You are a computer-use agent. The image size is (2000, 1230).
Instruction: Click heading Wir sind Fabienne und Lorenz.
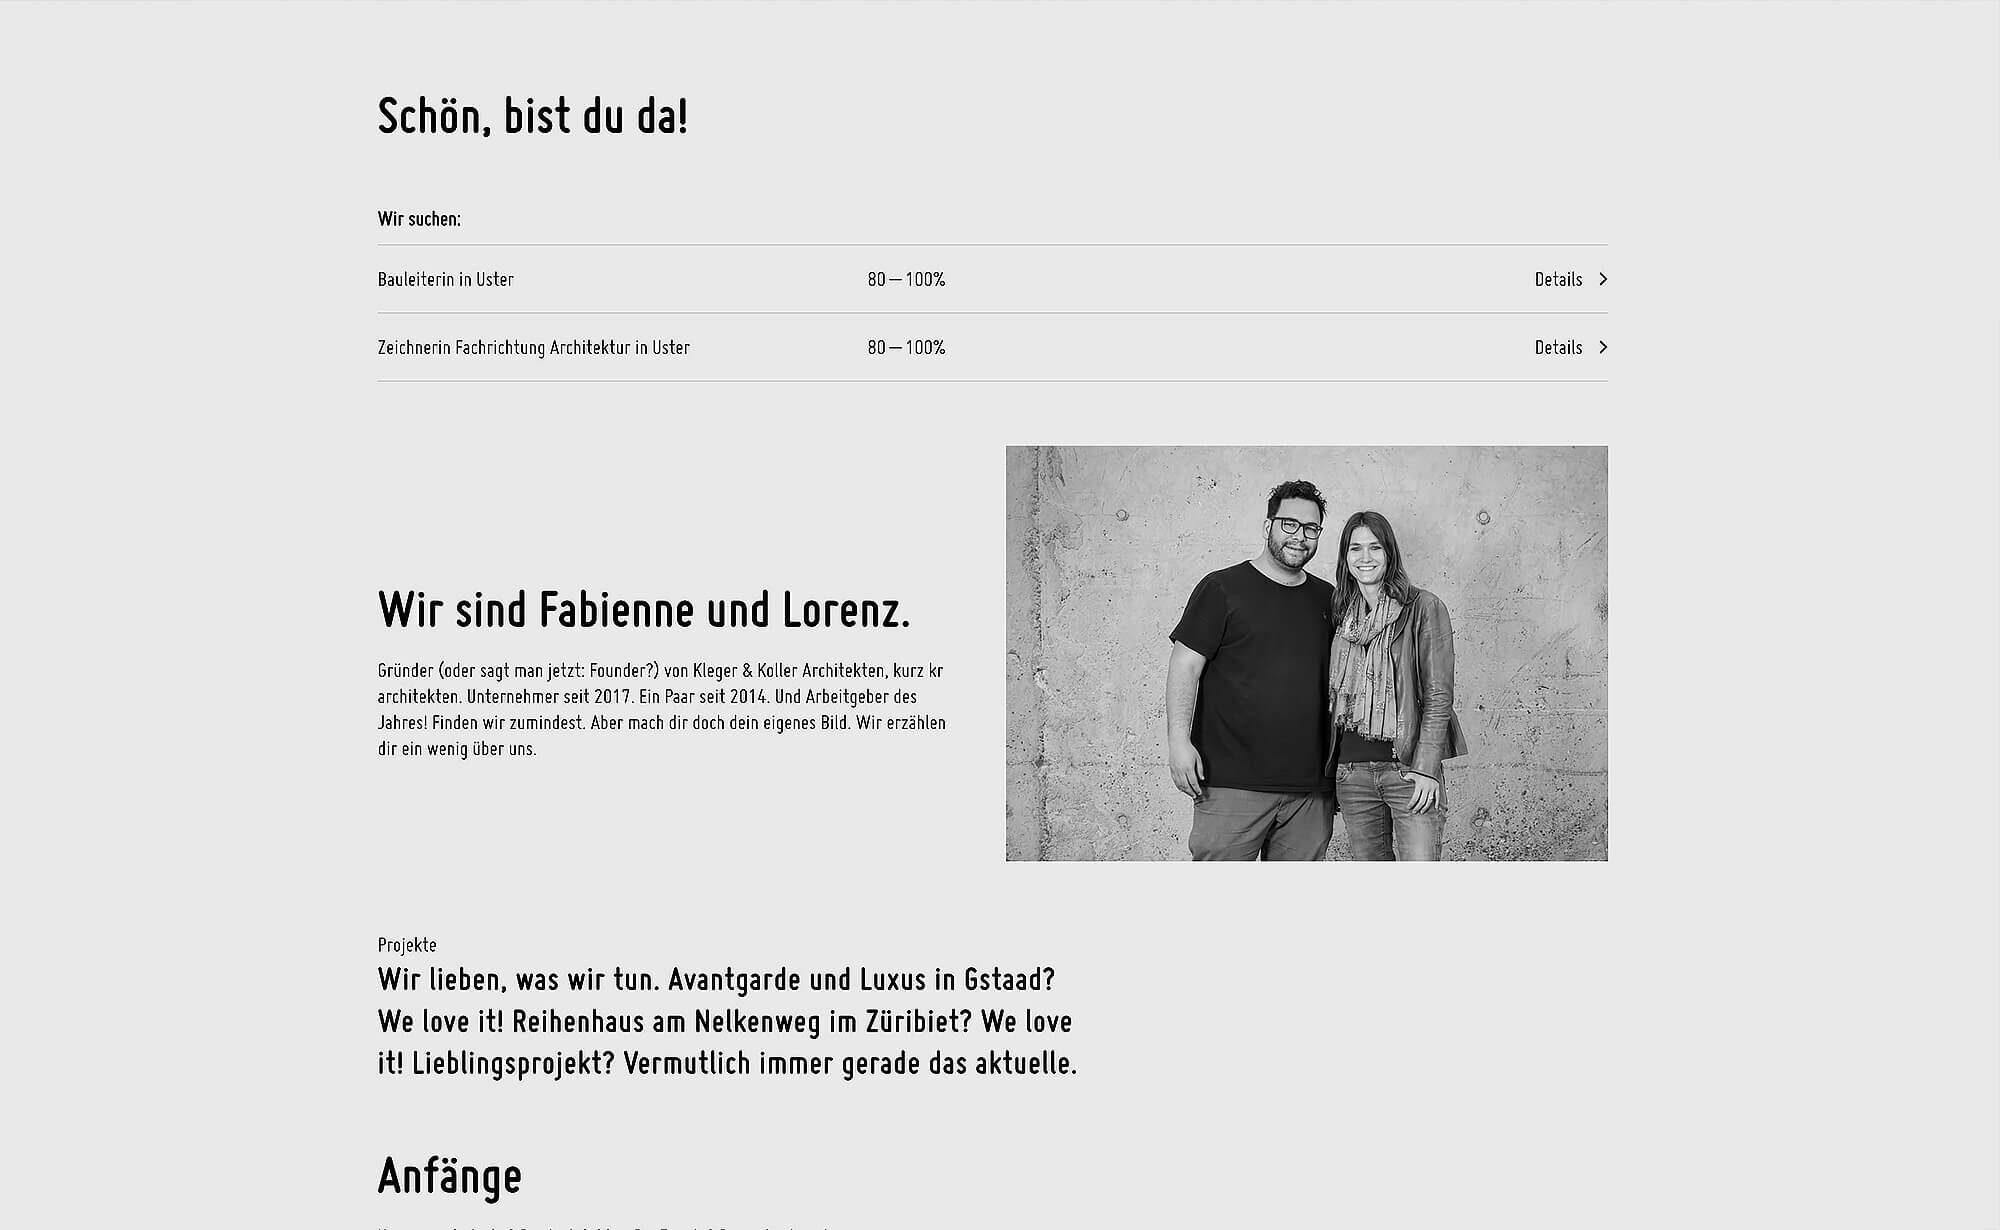tap(644, 610)
